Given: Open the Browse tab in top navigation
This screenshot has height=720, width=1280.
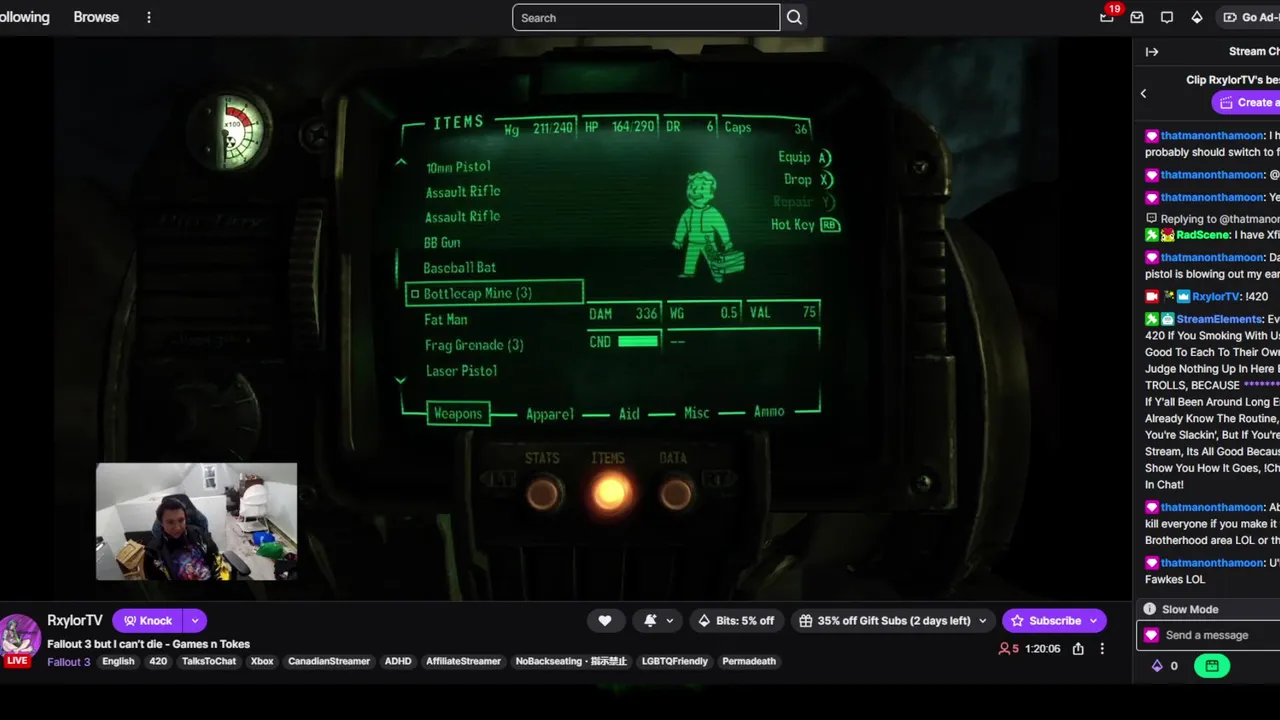Looking at the screenshot, I should tap(96, 17).
